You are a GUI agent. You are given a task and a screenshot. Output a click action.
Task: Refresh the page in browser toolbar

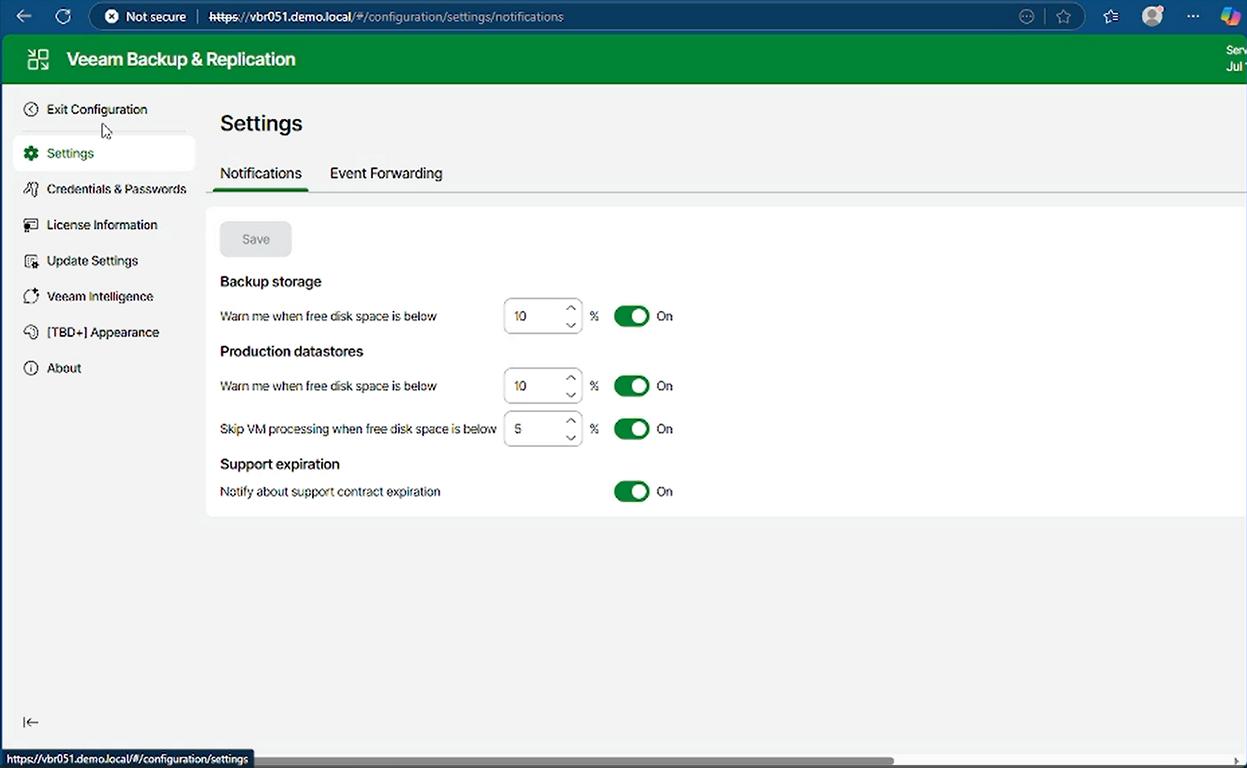coord(63,17)
